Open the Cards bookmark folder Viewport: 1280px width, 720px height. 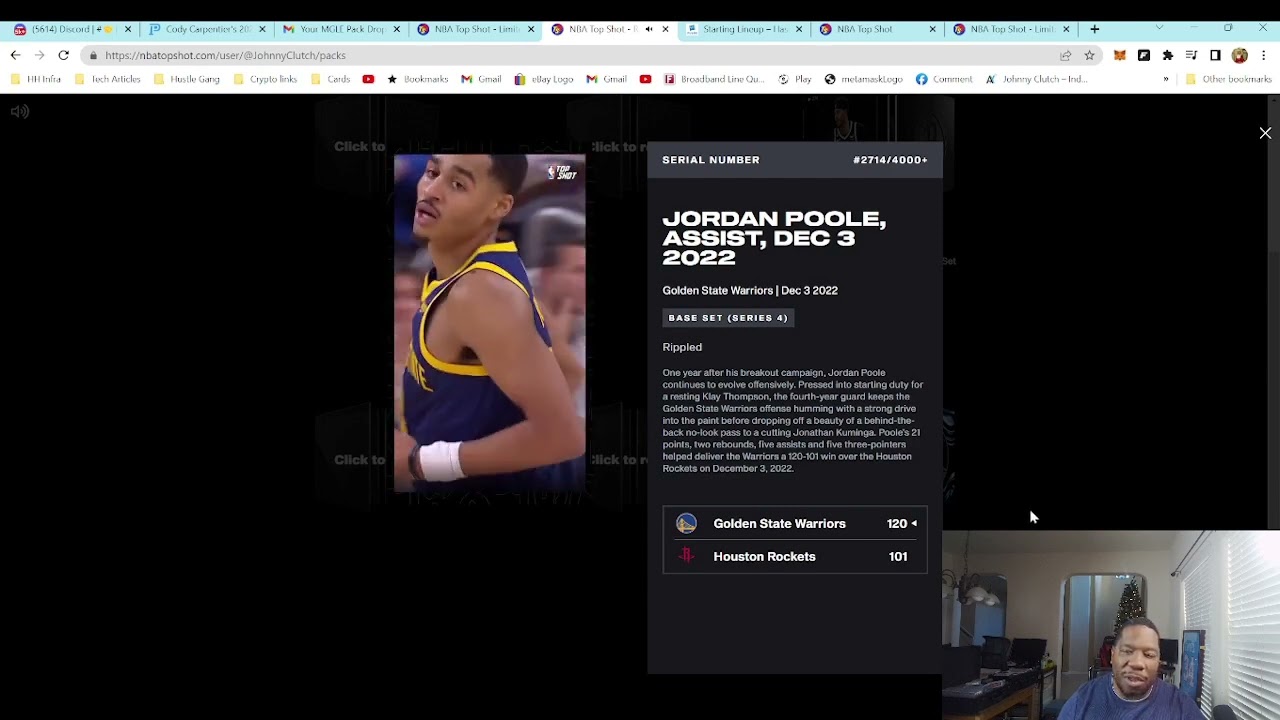[331, 79]
